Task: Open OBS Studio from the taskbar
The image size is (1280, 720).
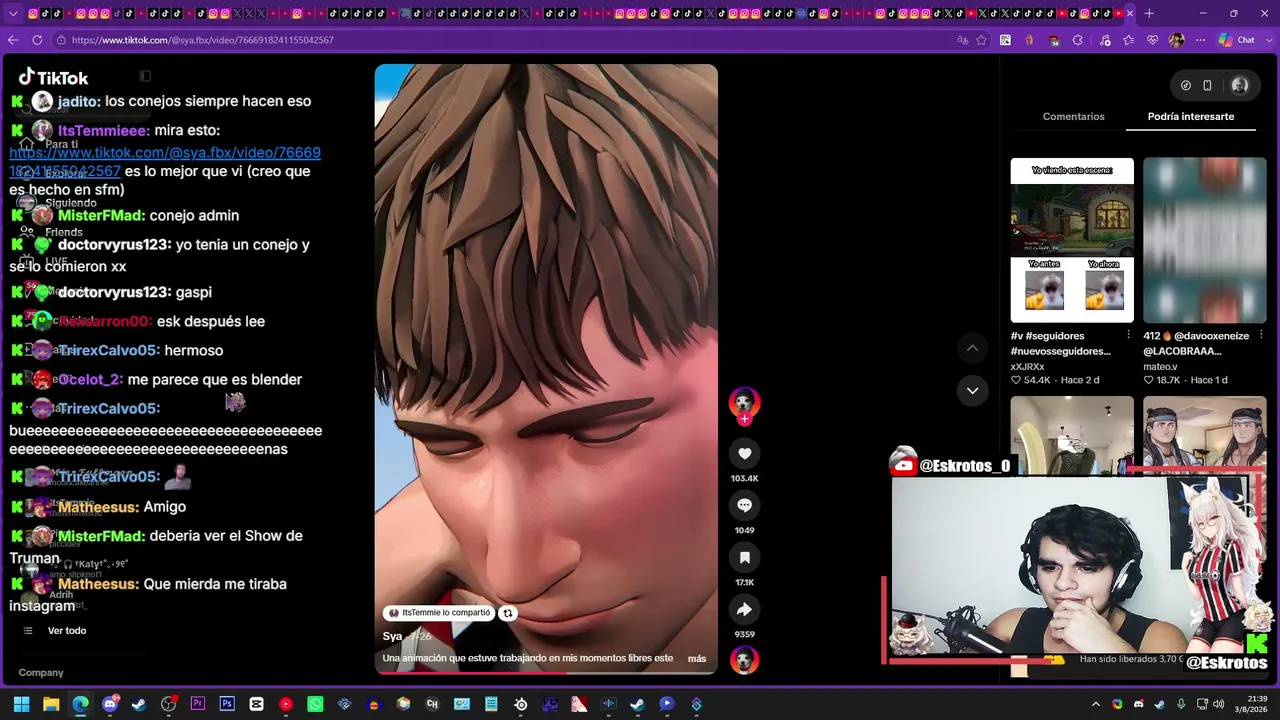Action: (x=168, y=705)
